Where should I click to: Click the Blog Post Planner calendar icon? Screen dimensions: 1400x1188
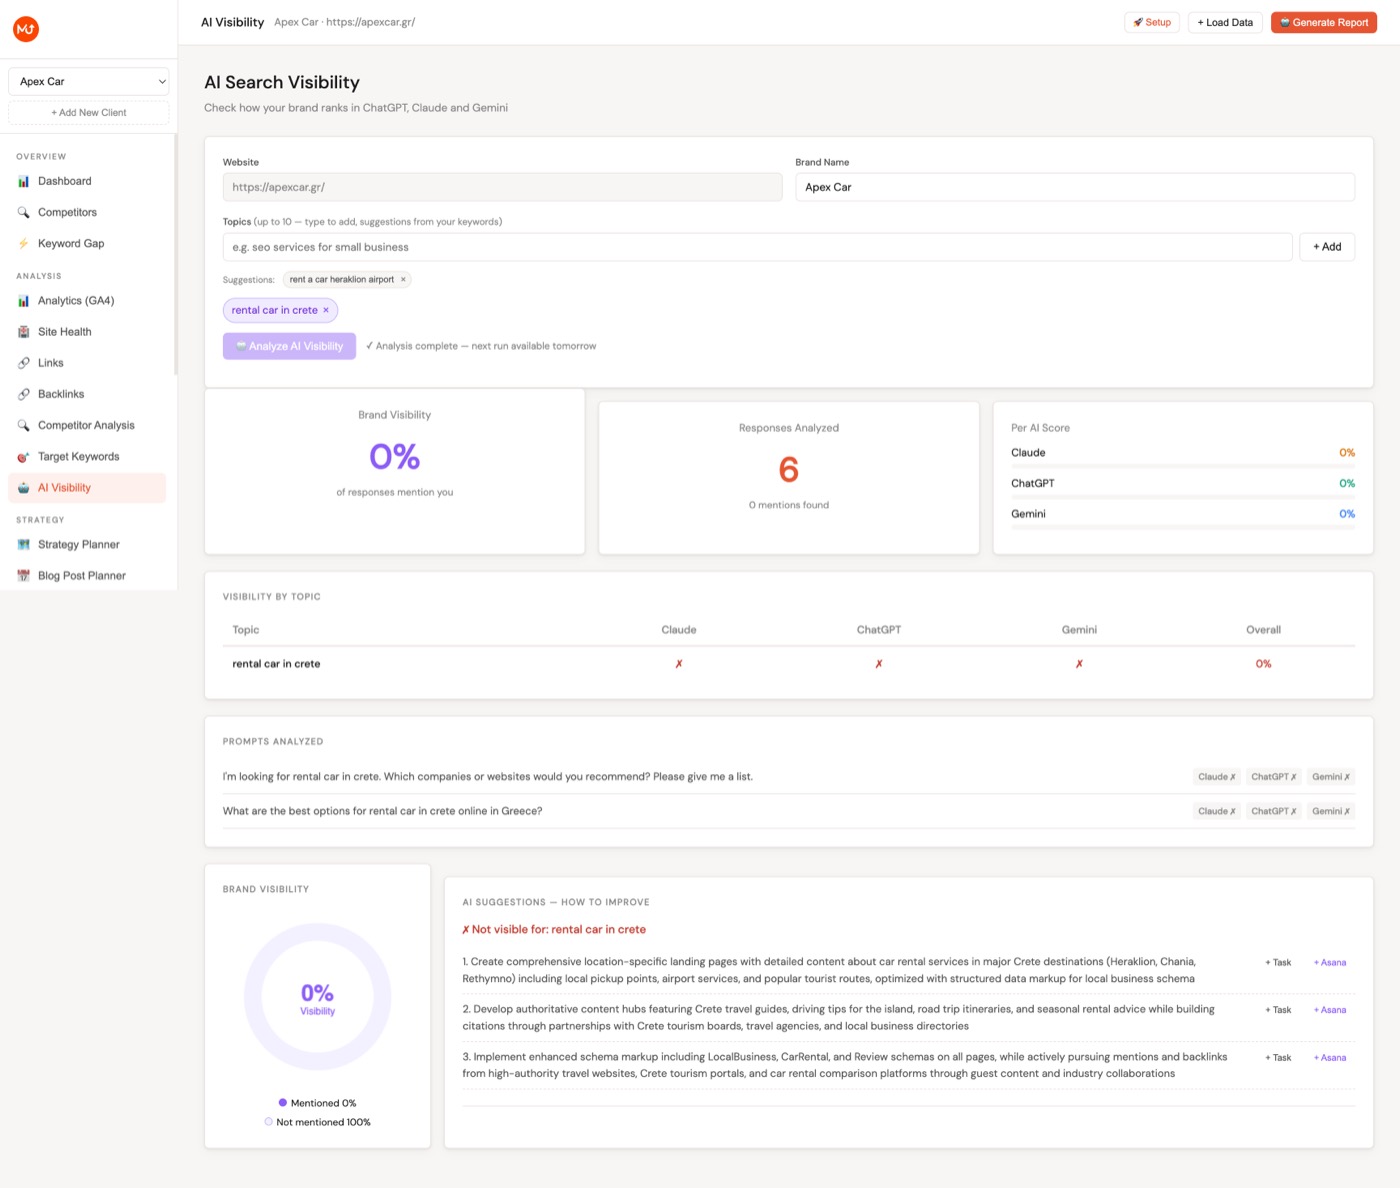(x=23, y=575)
